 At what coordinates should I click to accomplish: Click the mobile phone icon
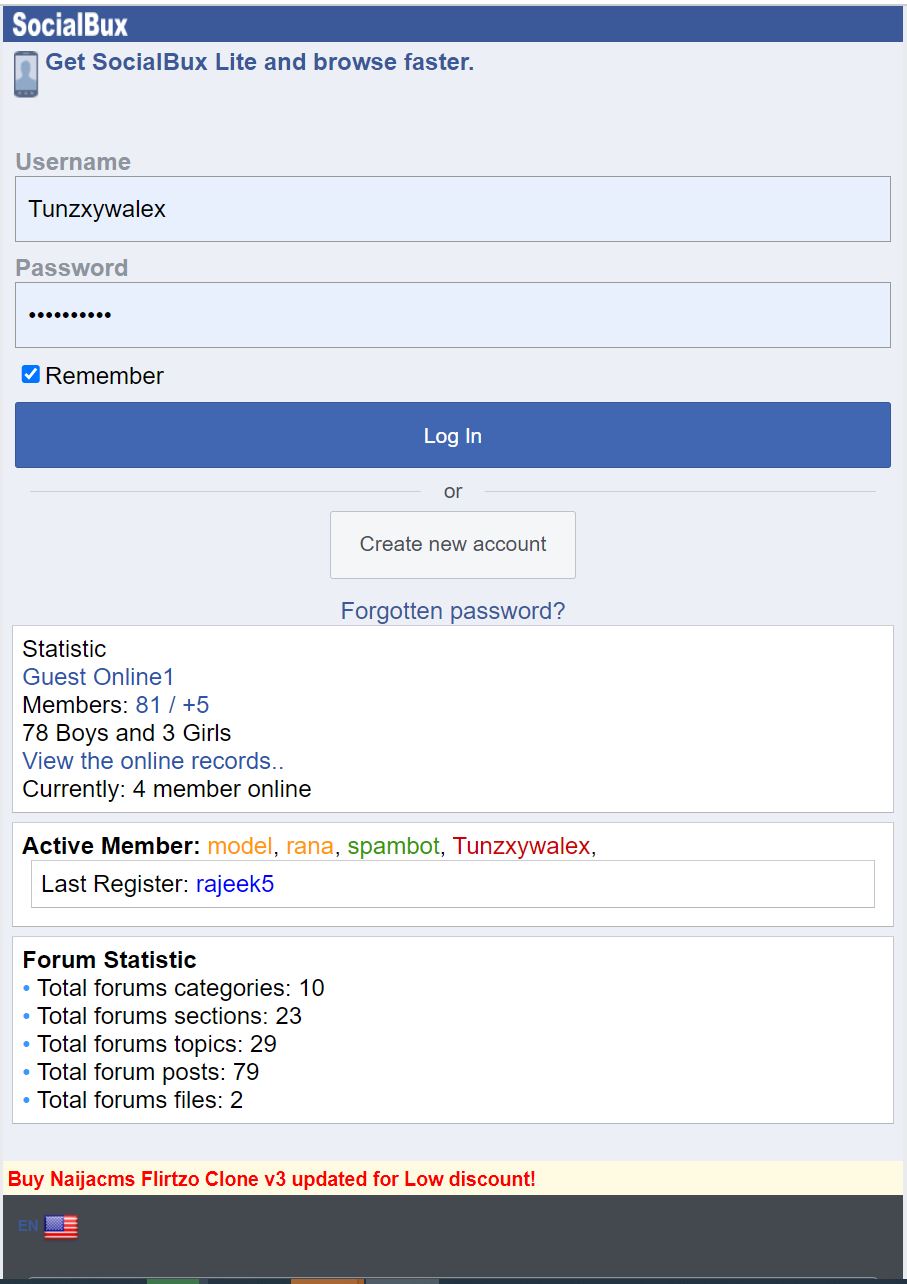click(26, 74)
